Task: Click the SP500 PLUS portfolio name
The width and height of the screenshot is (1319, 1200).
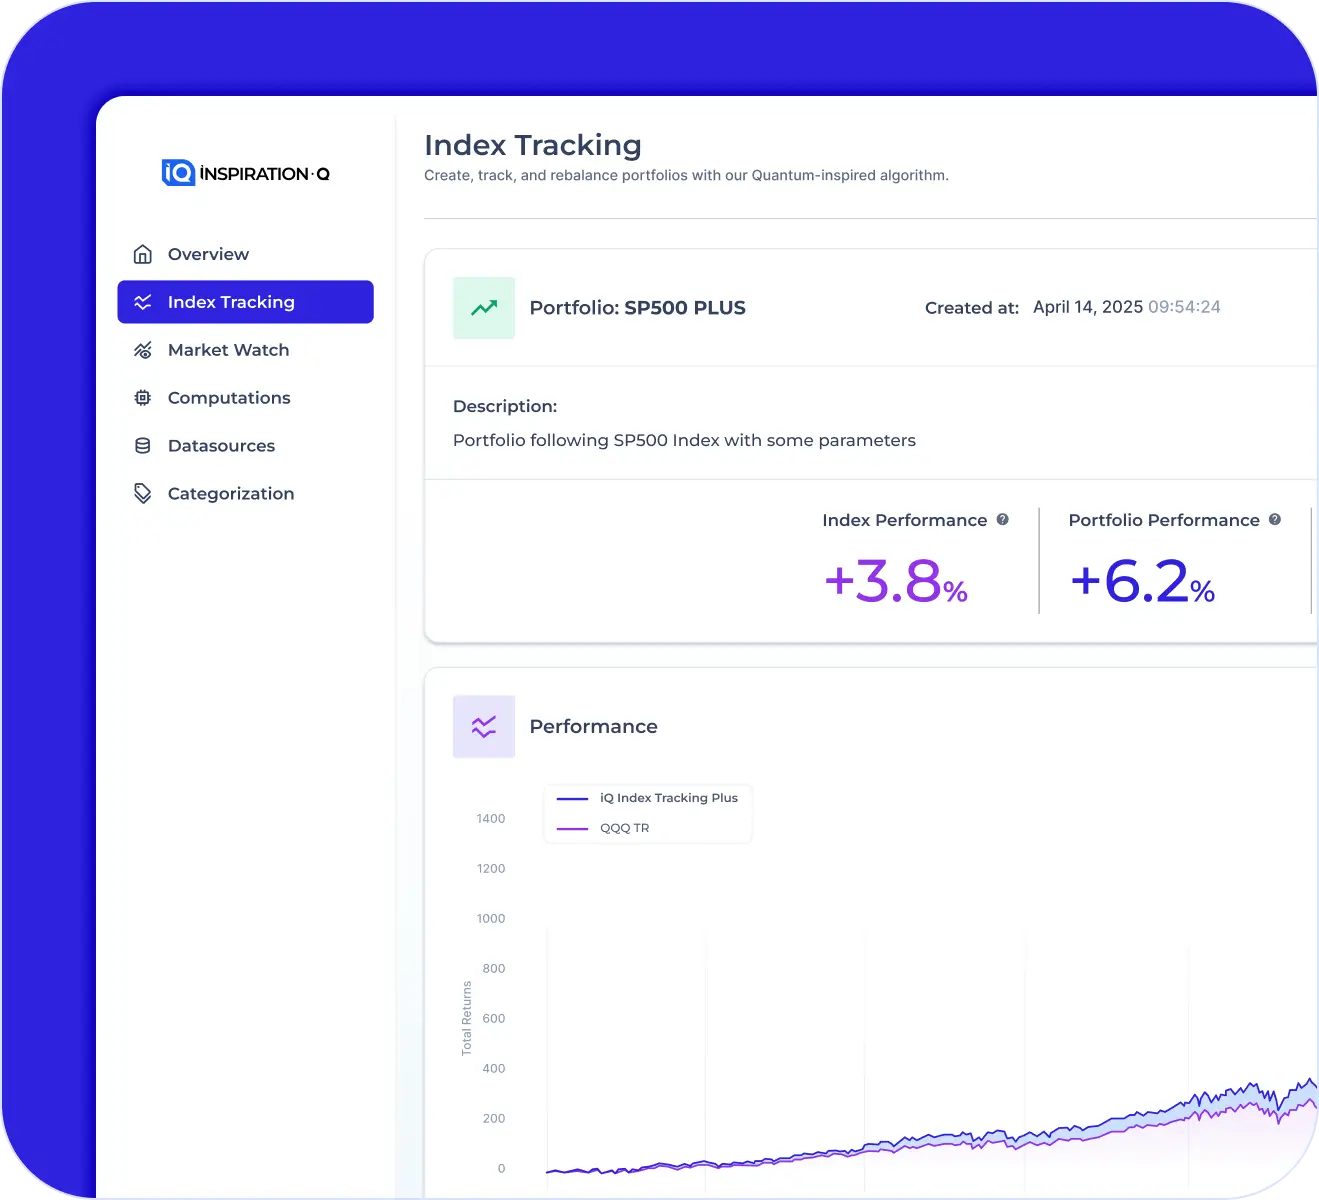Action: pyautogui.click(x=684, y=307)
